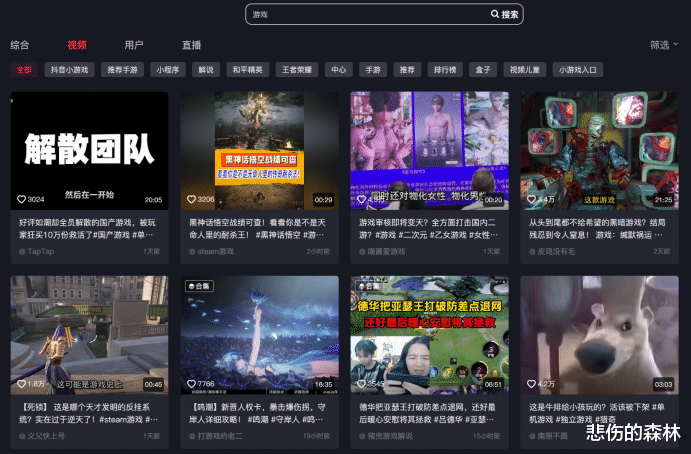Open author 义父快上号 profile
Viewport: 691px width, 454px height.
42,436
